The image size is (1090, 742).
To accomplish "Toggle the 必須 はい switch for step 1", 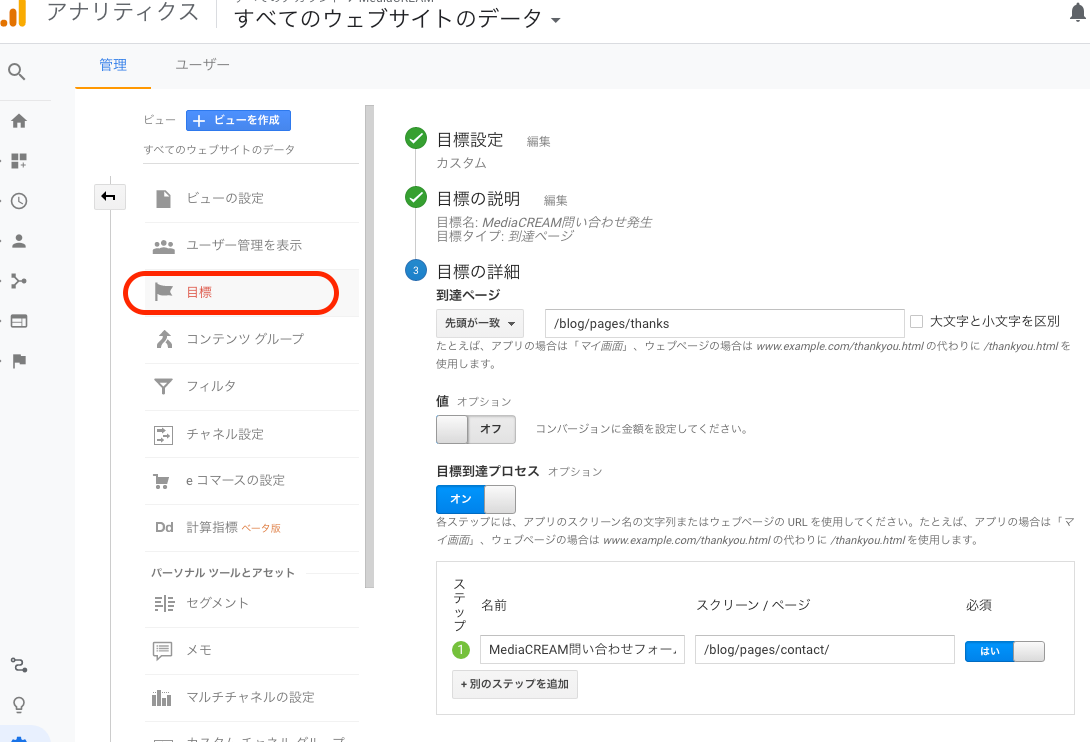I will (x=1004, y=651).
